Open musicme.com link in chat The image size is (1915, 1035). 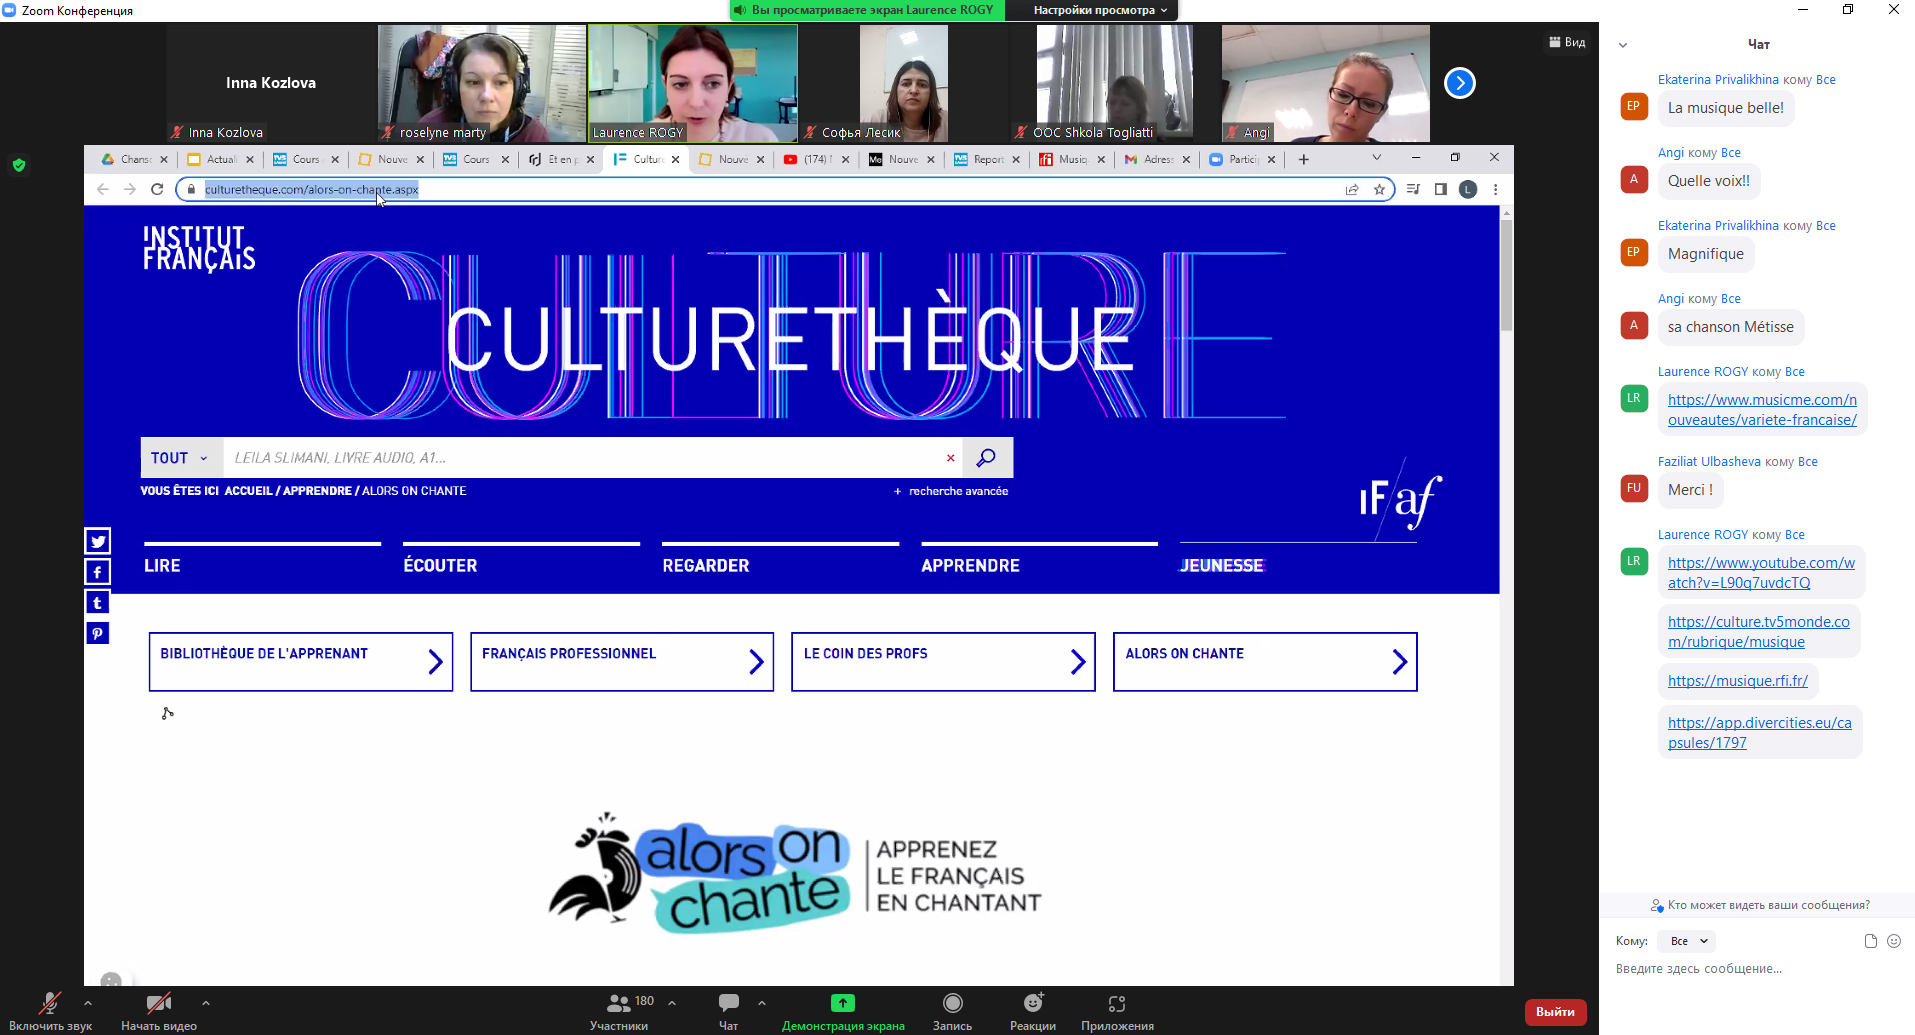click(x=1762, y=410)
